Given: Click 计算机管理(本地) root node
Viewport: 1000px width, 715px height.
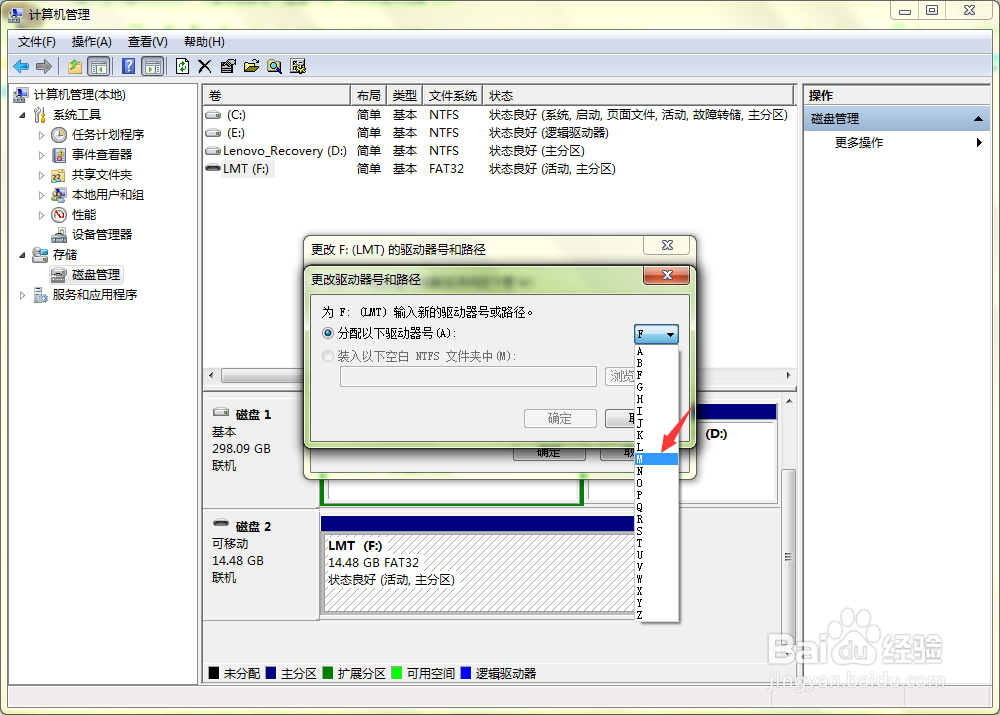Looking at the screenshot, I should tap(80, 95).
